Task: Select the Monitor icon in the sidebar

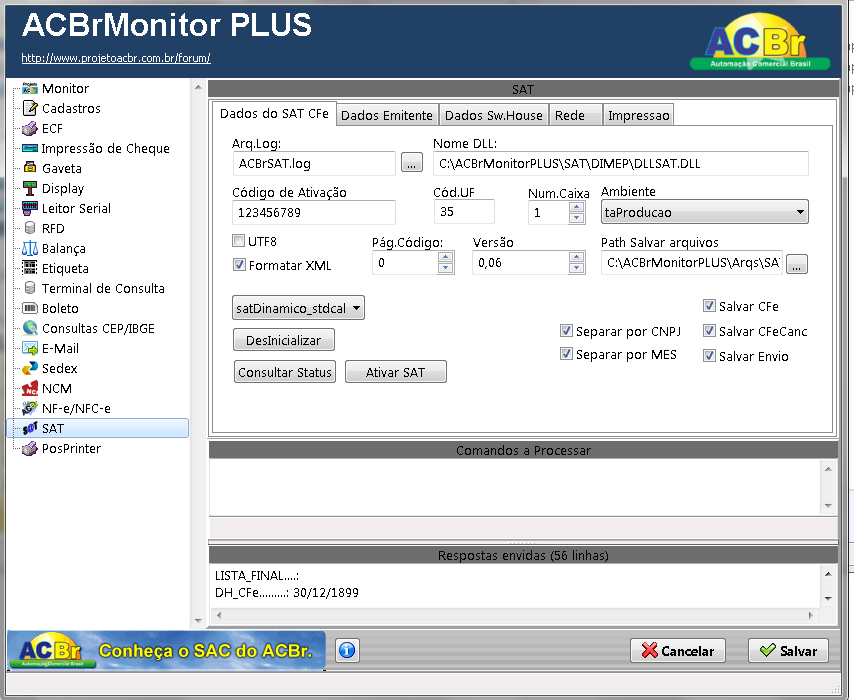Action: [29, 88]
